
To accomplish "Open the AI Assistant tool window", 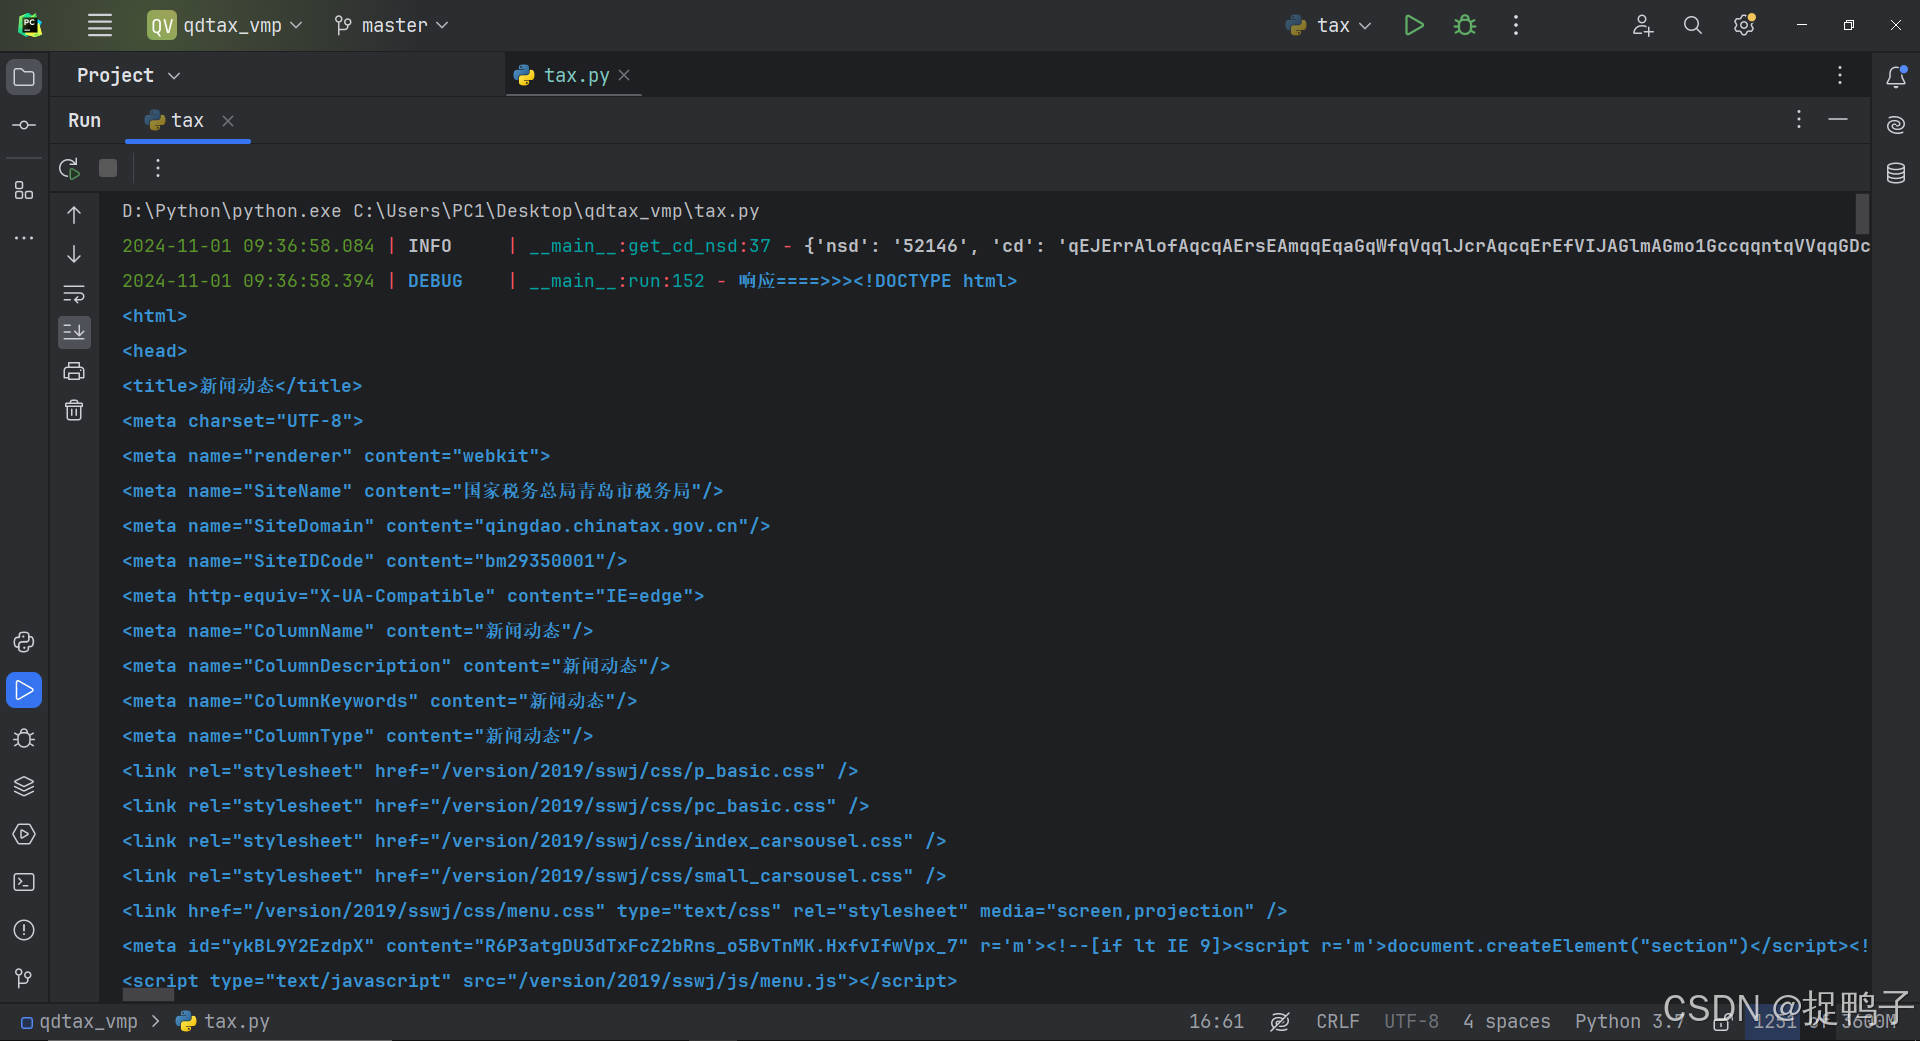I will 1896,125.
